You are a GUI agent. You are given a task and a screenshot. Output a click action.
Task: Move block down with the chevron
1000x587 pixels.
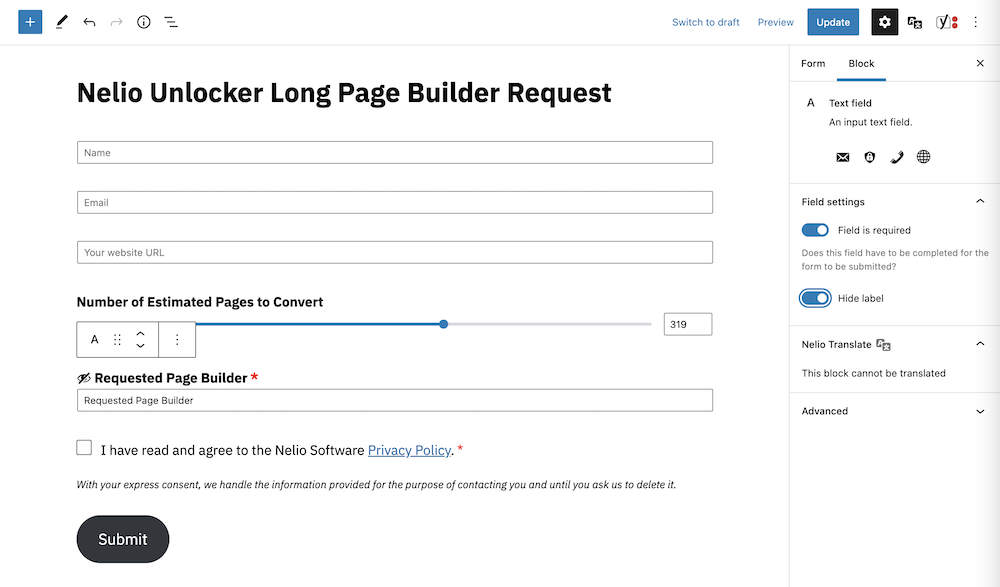point(140,346)
